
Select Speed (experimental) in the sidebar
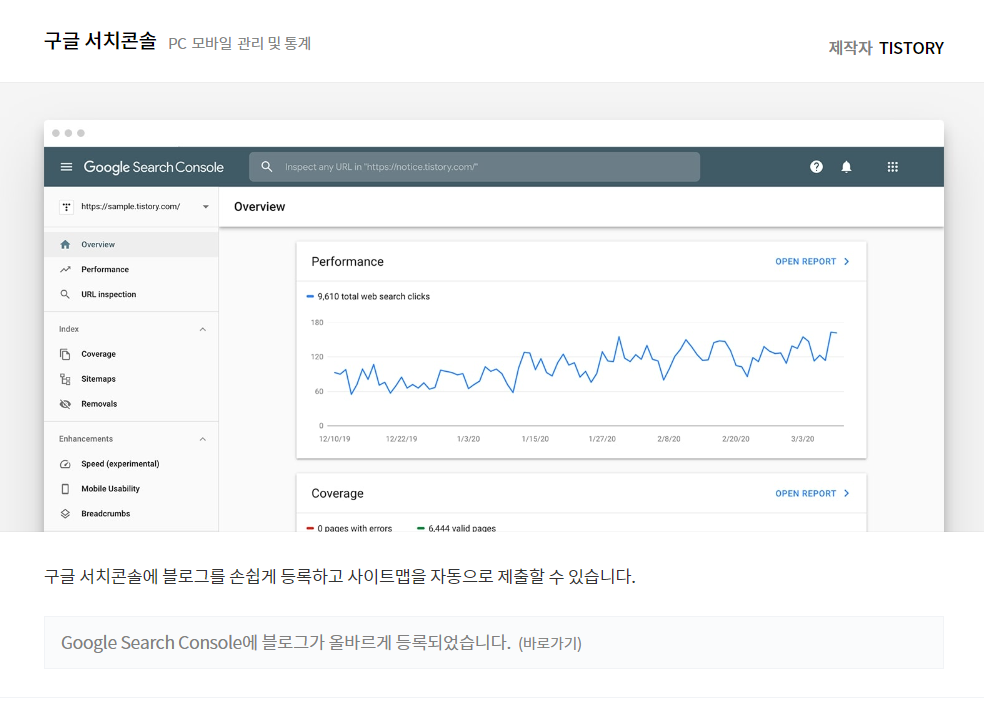[x=131, y=464]
